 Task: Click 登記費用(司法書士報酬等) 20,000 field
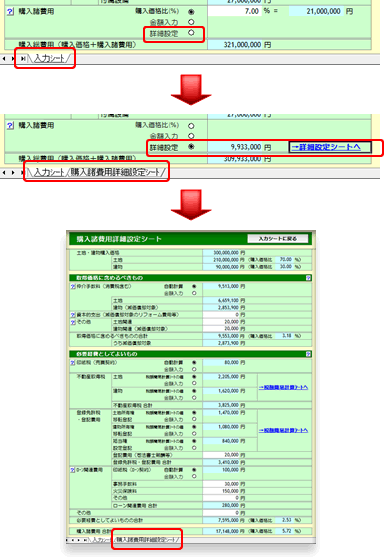click(221, 455)
